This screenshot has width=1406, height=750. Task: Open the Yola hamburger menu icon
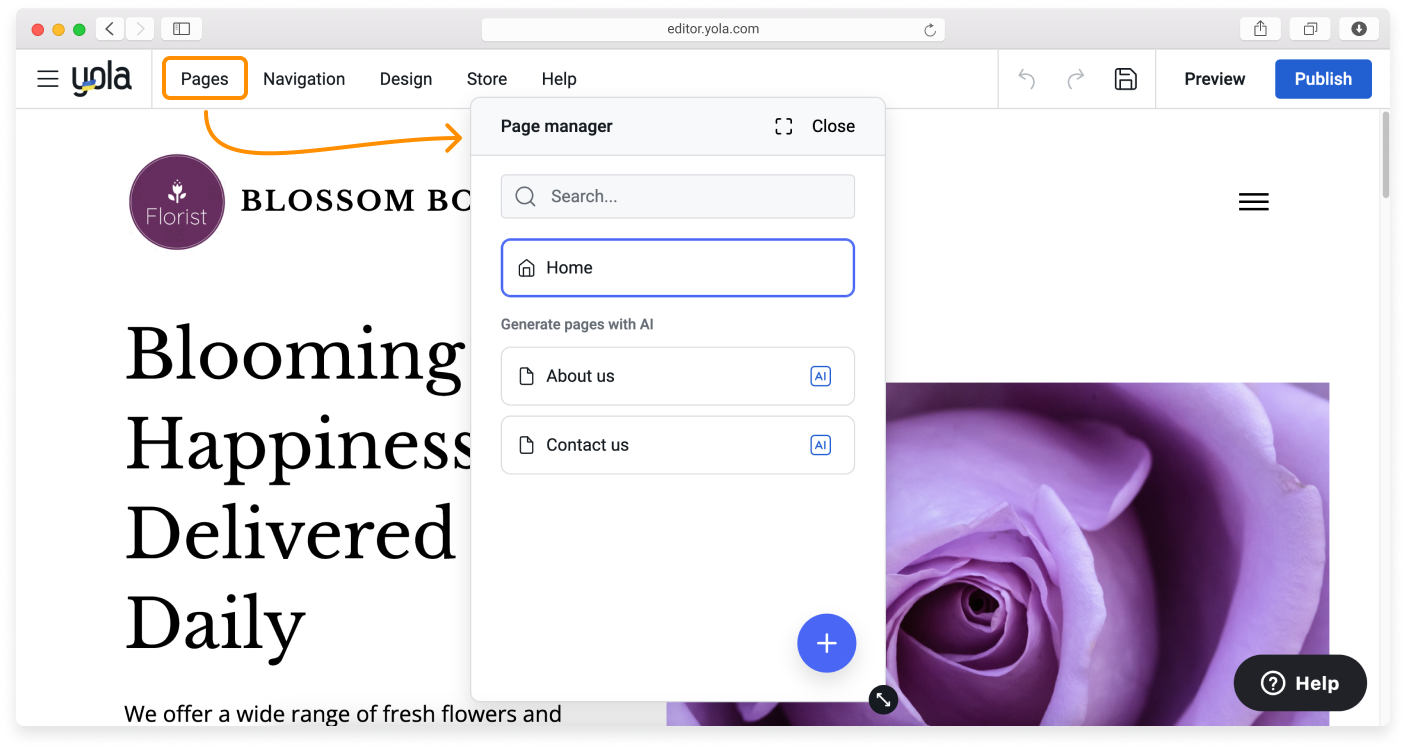point(48,79)
